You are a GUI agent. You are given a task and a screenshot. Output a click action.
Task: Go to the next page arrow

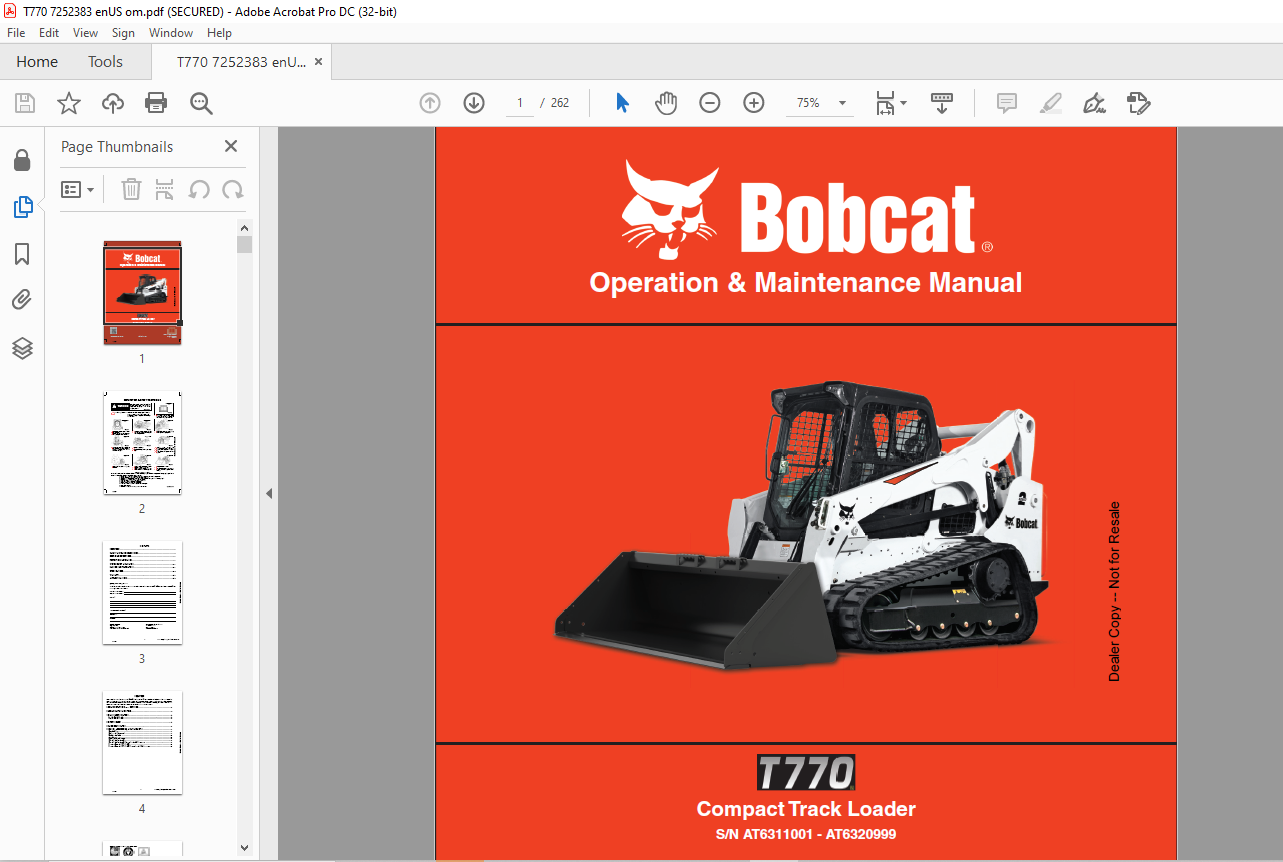[x=474, y=103]
